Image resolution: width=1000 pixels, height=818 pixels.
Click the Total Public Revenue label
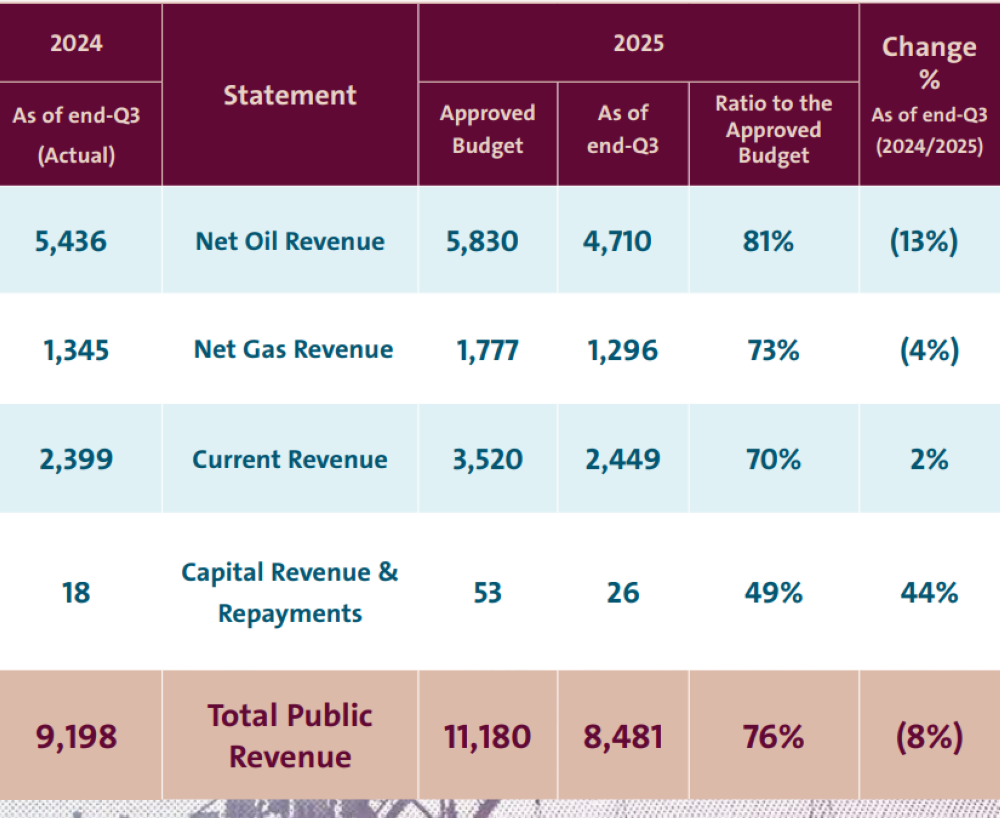point(290,736)
